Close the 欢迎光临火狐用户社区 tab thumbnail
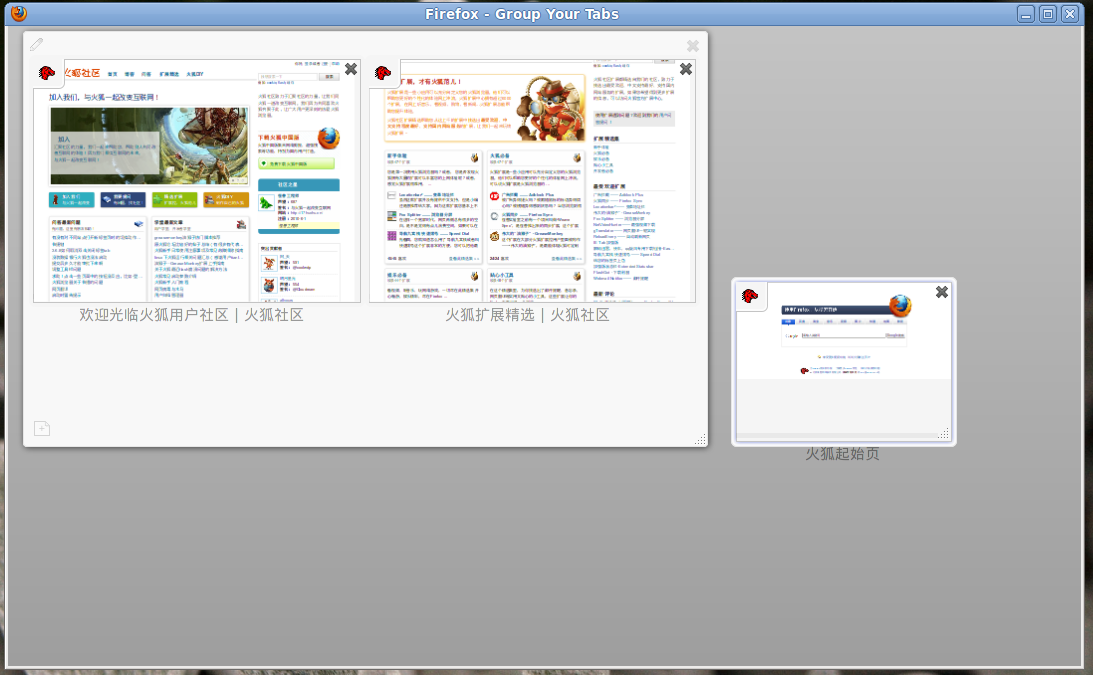 point(351,69)
